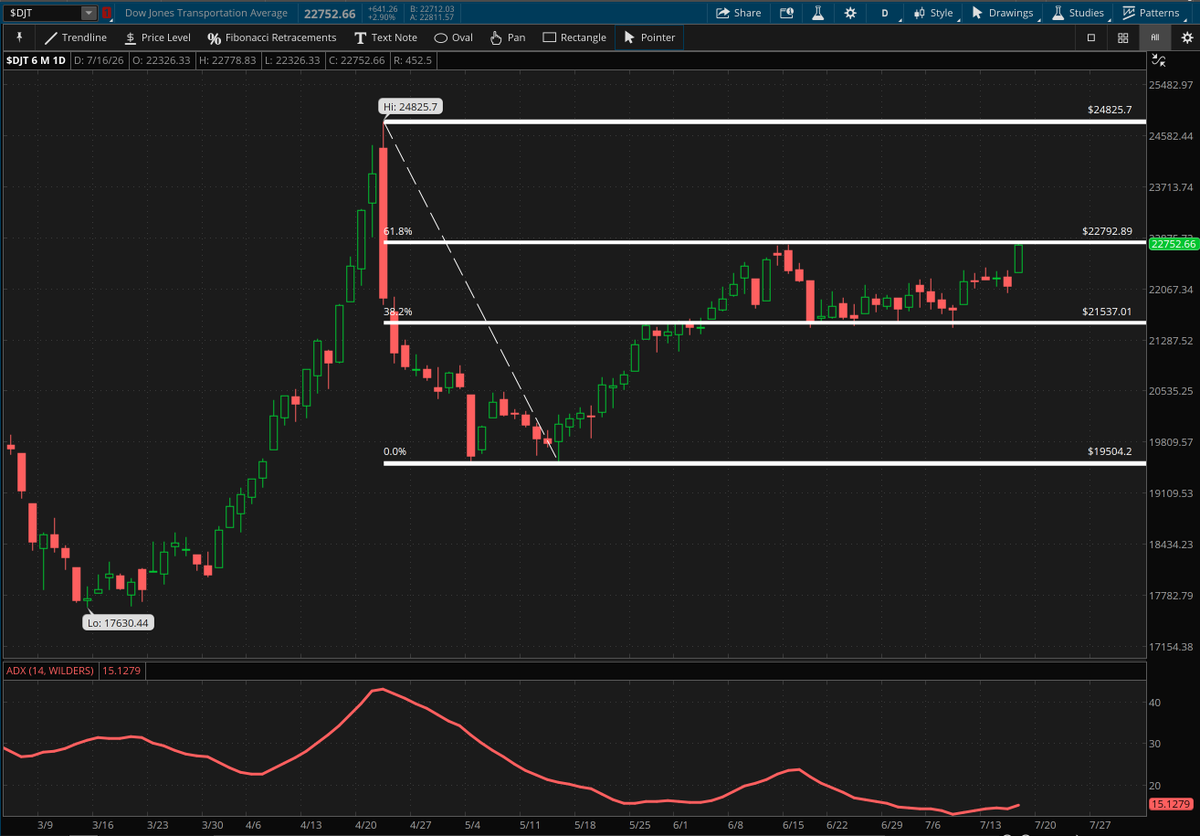Click the 7/20 date on time axis
1200x836 pixels.
point(1045,826)
